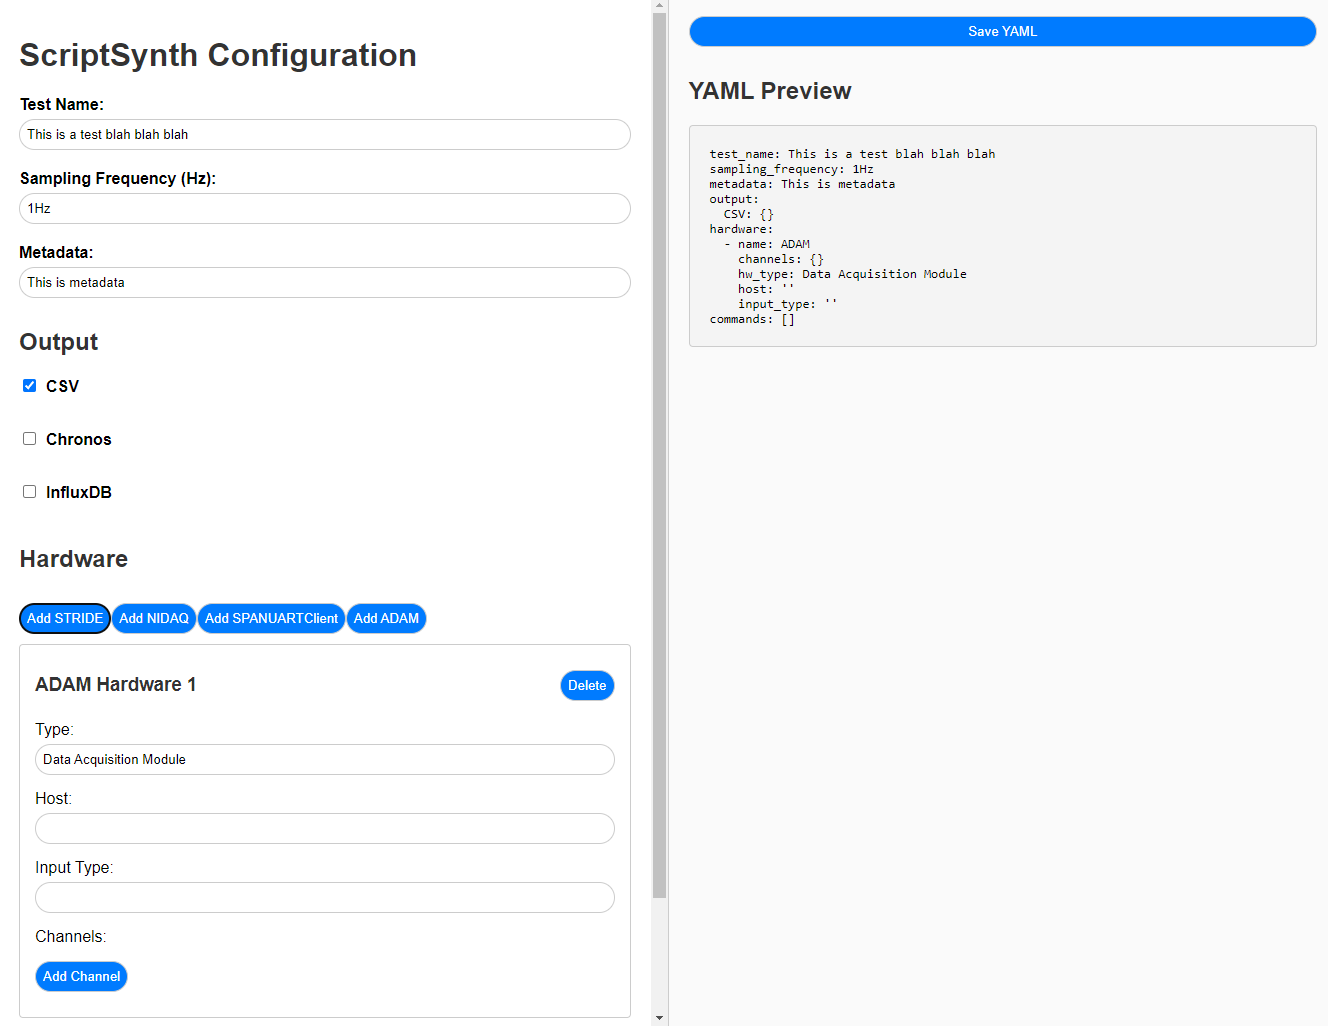1328x1026 pixels.
Task: Click the scrollbar down arrow
Action: 659,1018
